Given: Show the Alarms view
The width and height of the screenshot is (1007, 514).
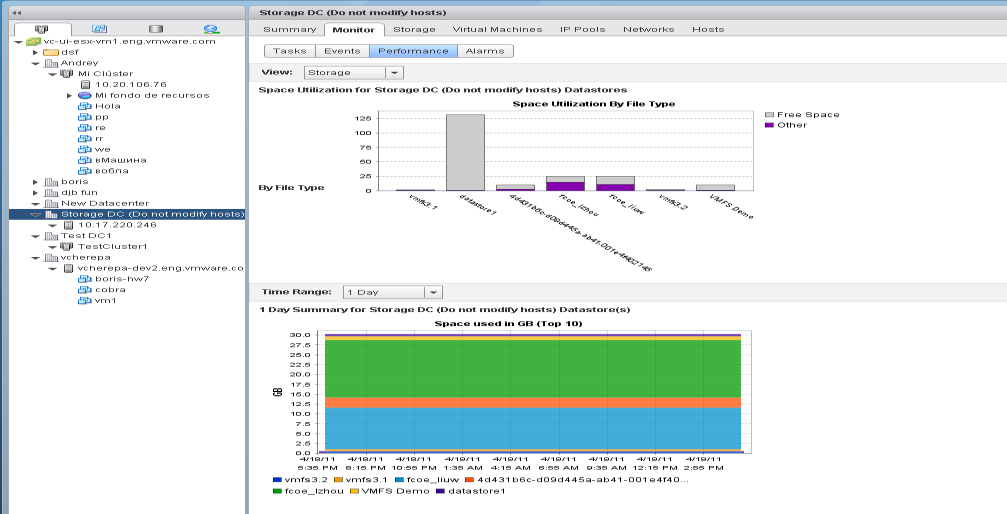Looking at the screenshot, I should [485, 51].
